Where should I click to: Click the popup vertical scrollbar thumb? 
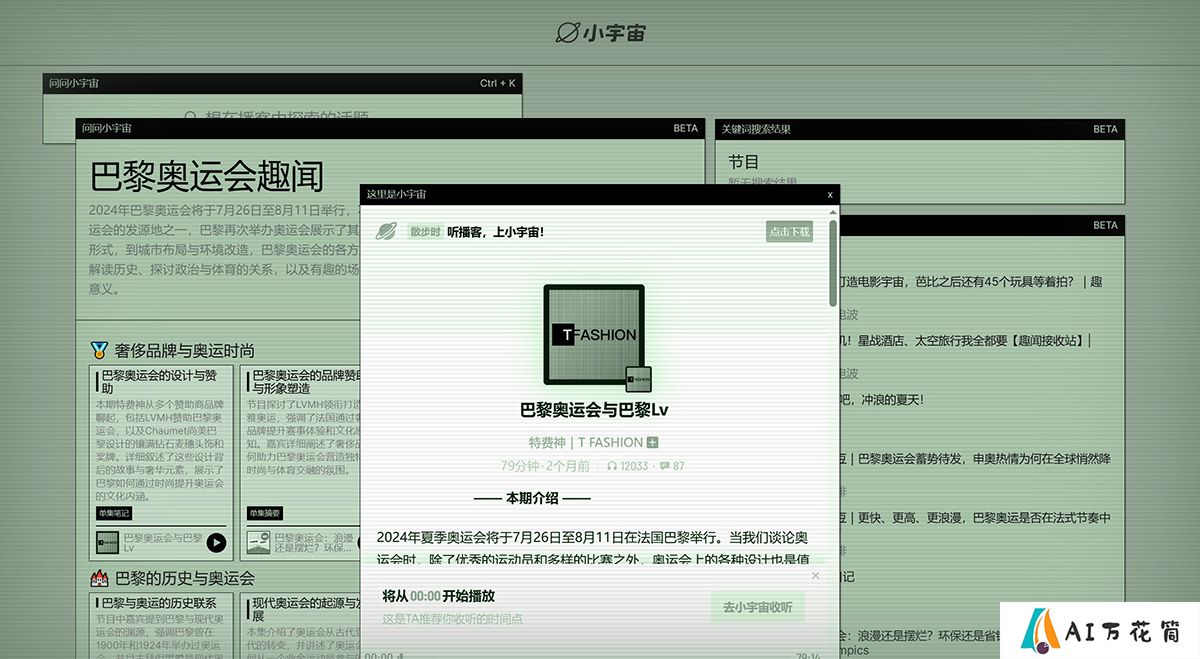click(833, 262)
